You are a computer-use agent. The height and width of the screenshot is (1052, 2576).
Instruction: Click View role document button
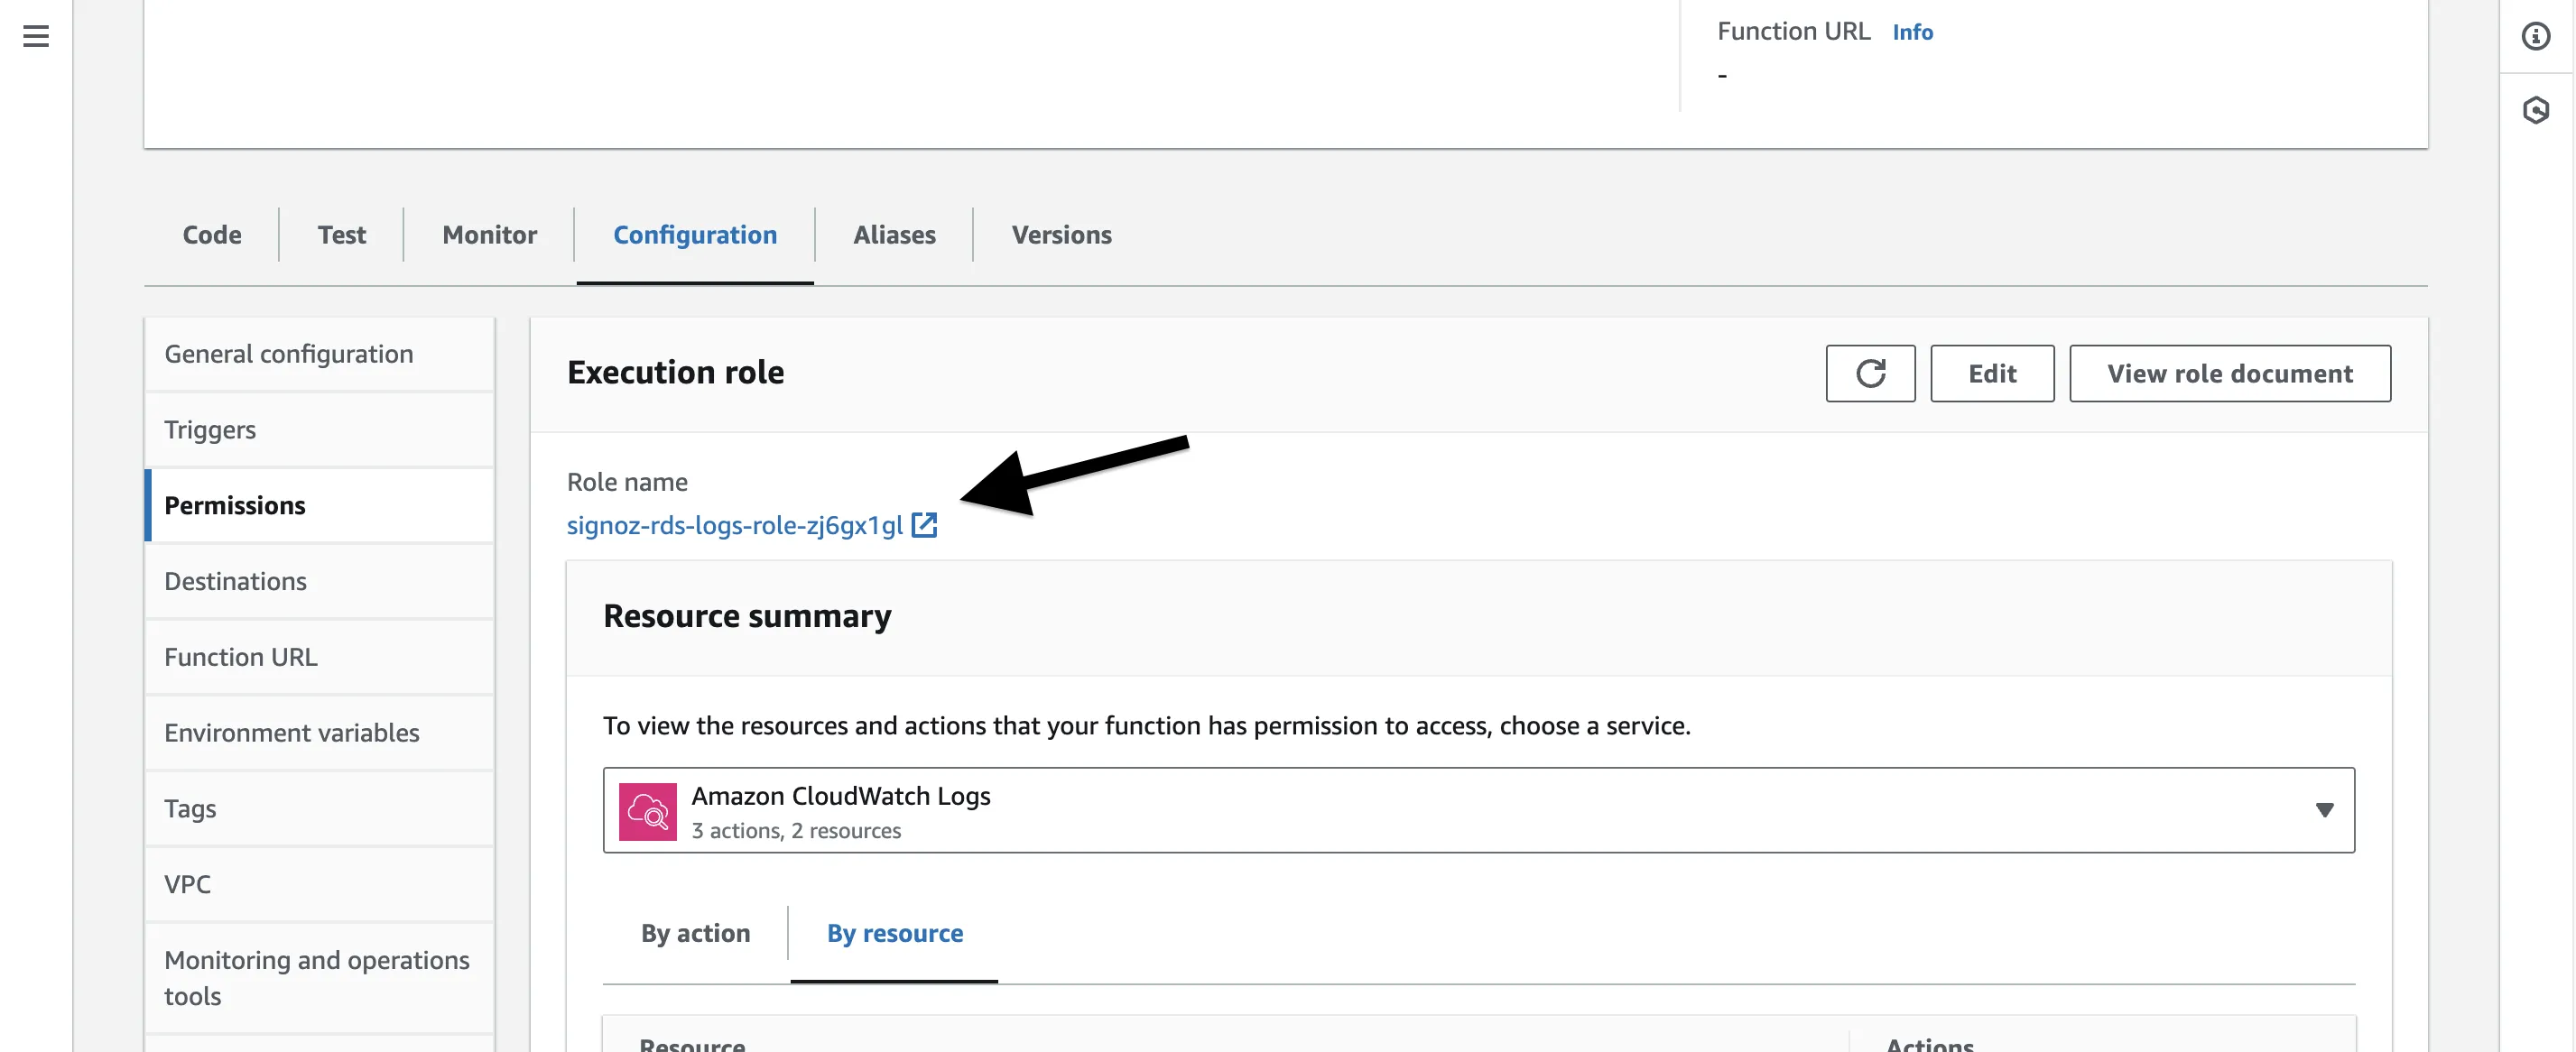tap(2229, 373)
